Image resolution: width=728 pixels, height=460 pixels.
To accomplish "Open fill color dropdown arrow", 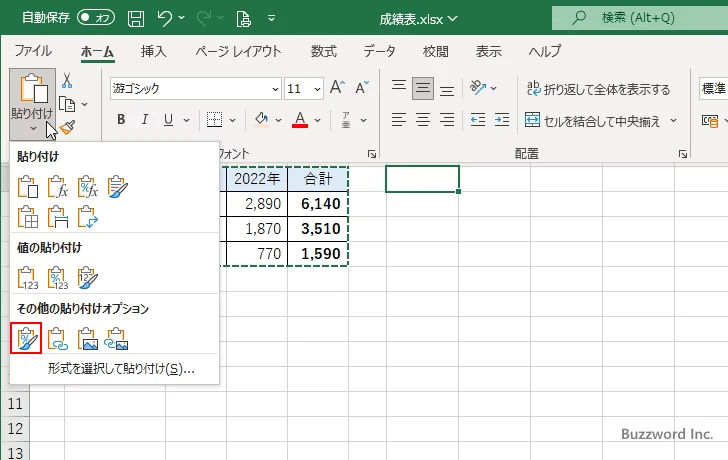I will click(x=278, y=120).
